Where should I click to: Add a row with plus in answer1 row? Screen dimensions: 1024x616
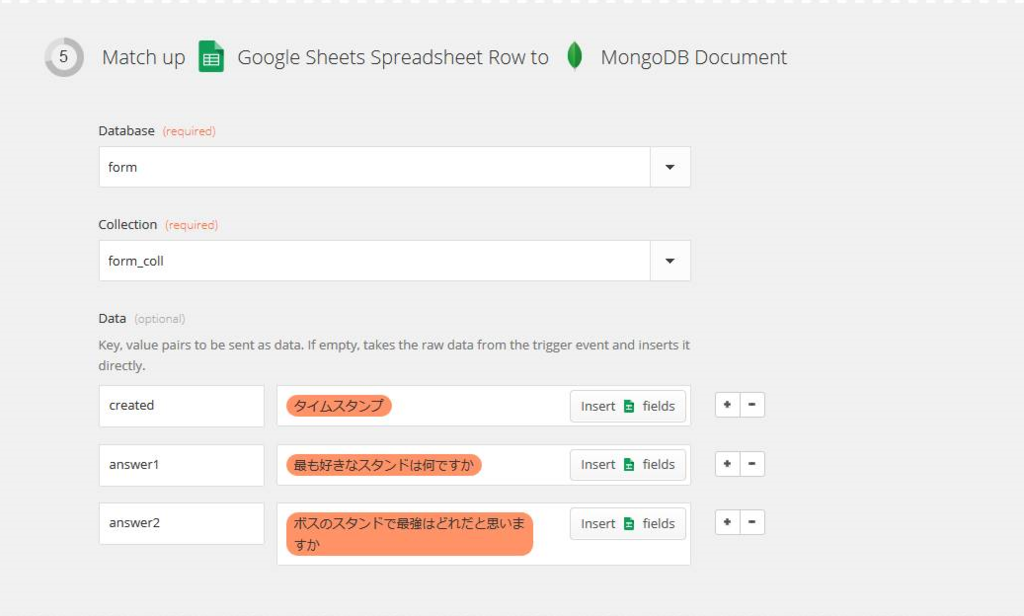tap(728, 464)
